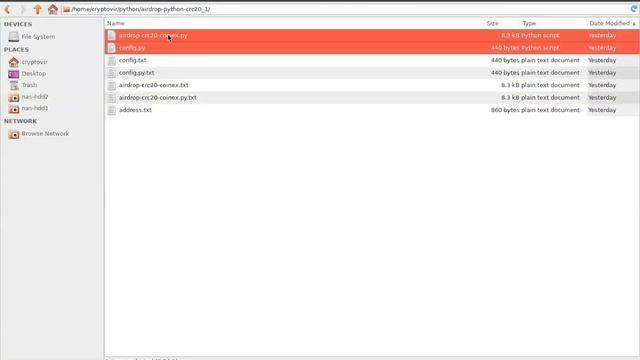Click file icon of airdrop-crc20-coinex.py
This screenshot has width=640, height=360.
click(x=111, y=36)
